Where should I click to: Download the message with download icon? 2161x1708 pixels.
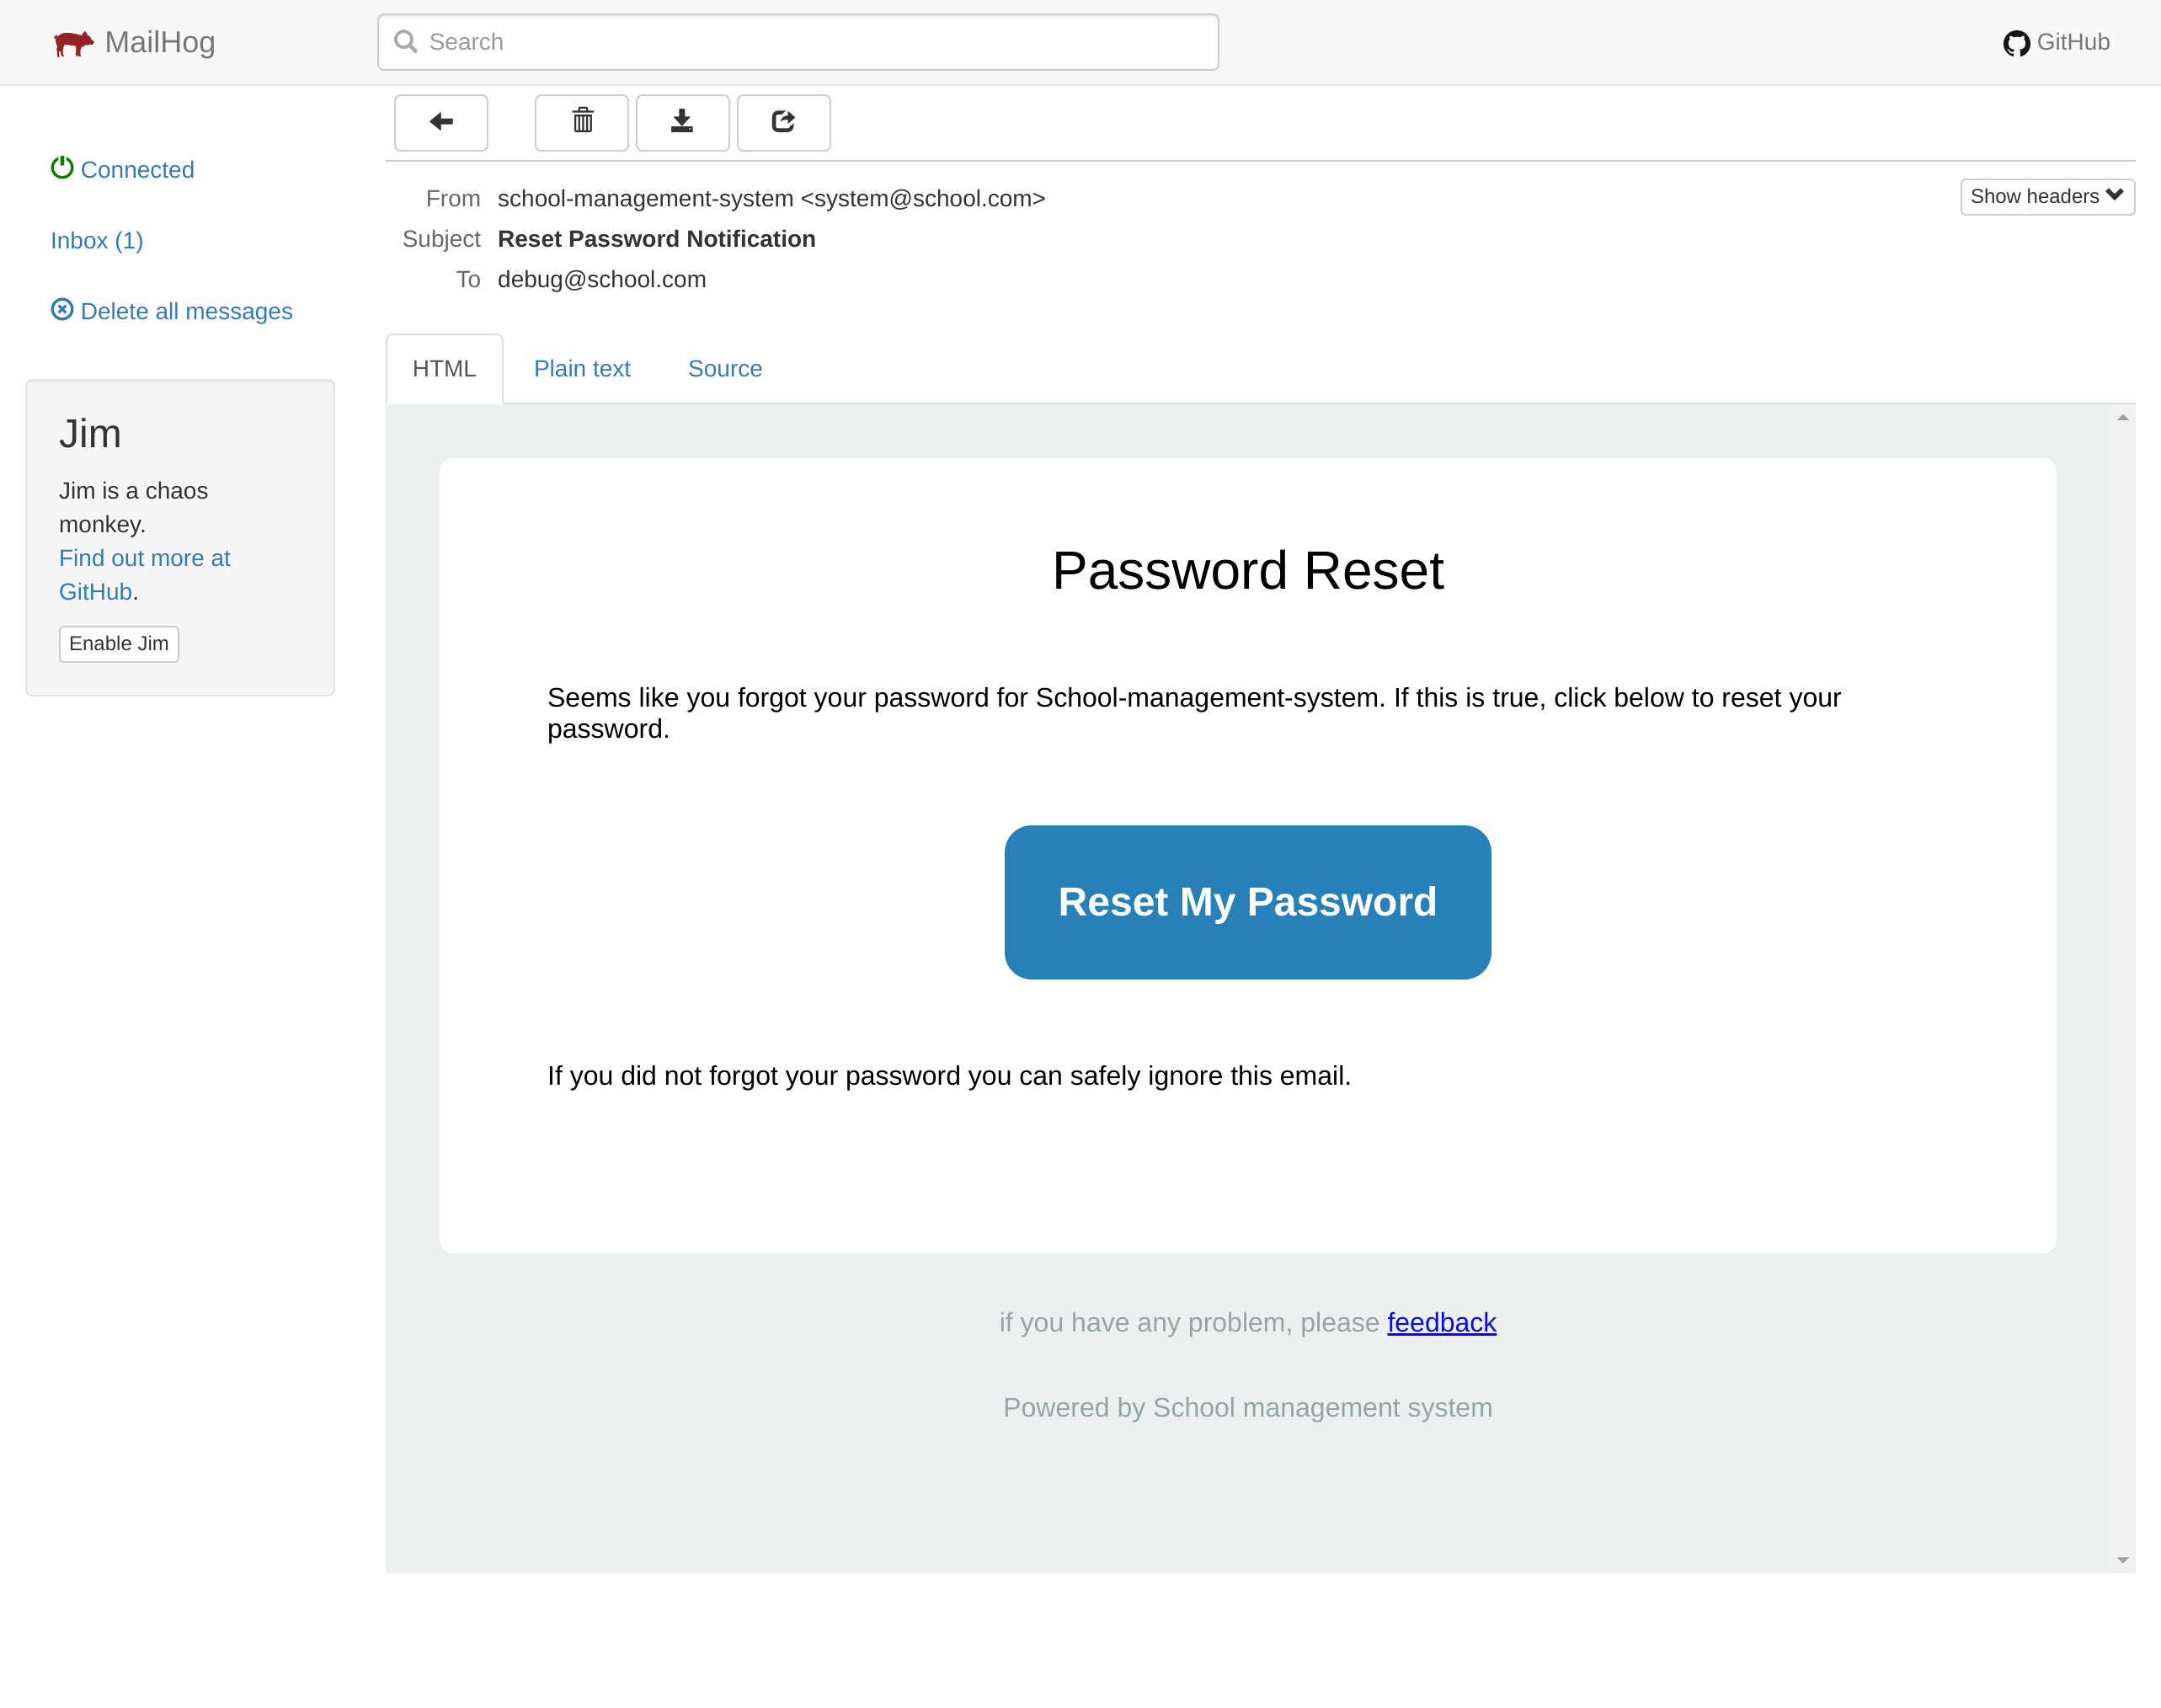pos(682,122)
